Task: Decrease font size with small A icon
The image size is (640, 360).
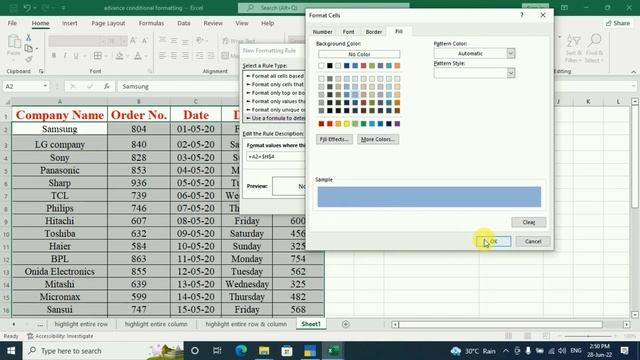Action: click(144, 40)
